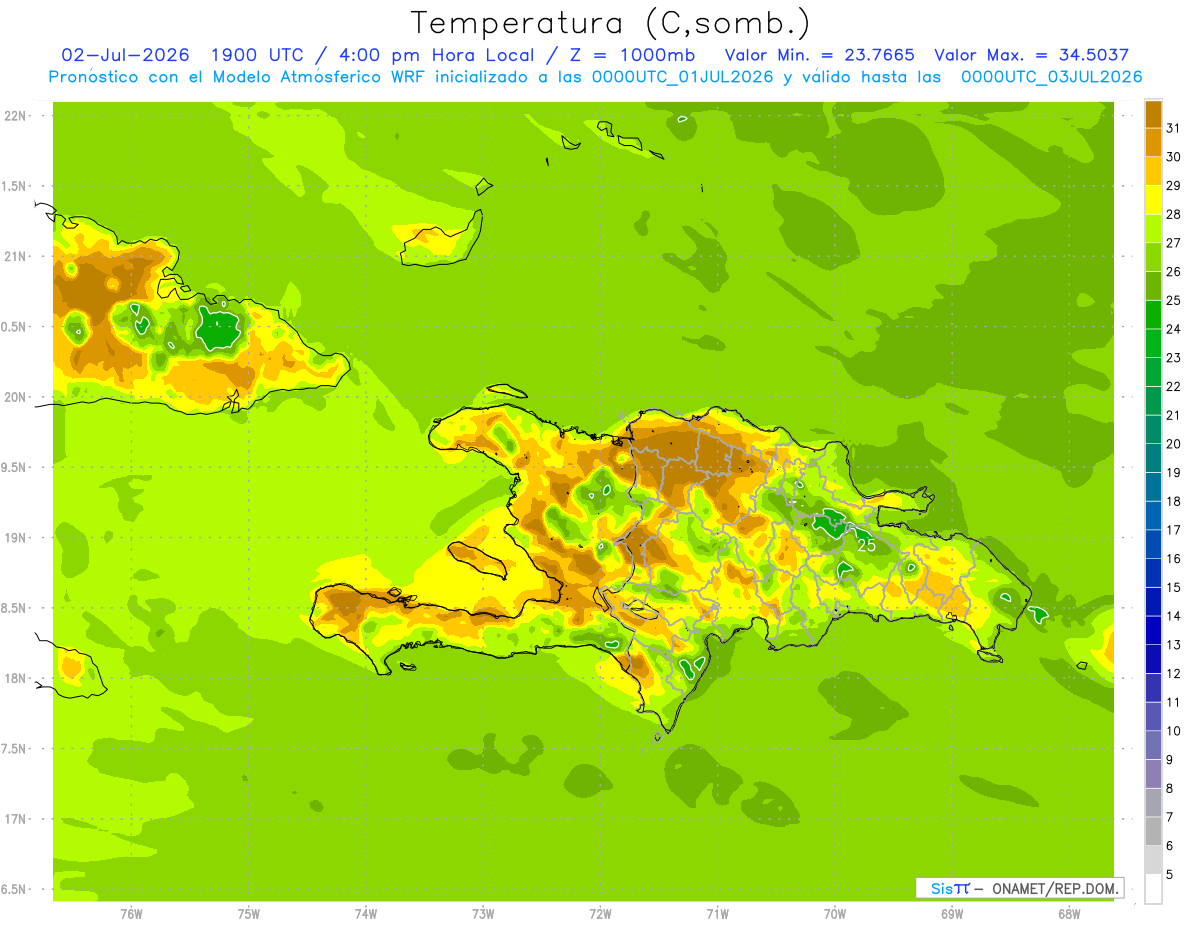Click the legend value "5"
Image resolution: width=1200 pixels, height=927 pixels.
[1170, 875]
